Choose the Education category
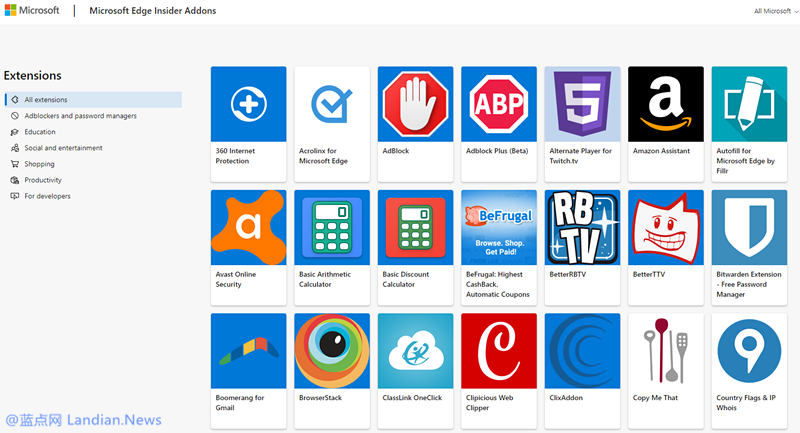 click(x=40, y=132)
